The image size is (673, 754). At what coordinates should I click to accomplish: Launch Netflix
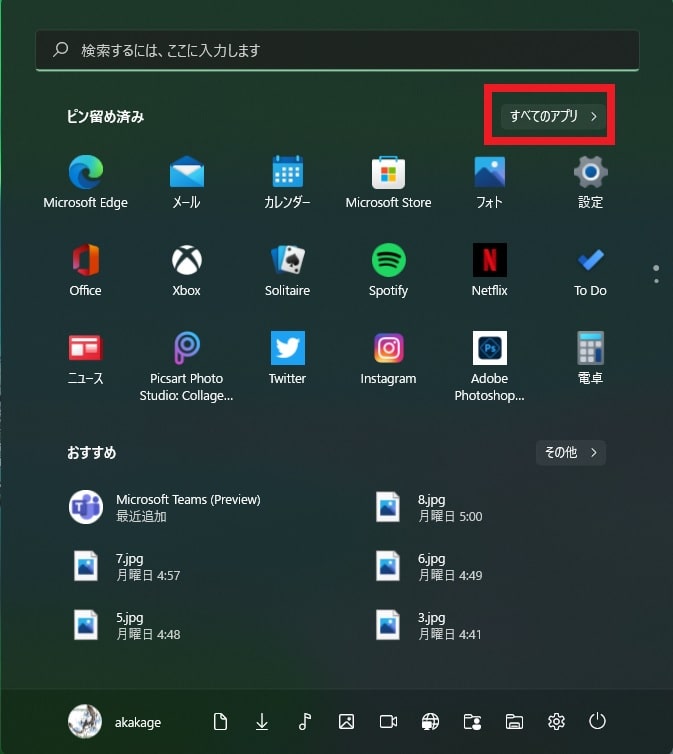(x=489, y=270)
